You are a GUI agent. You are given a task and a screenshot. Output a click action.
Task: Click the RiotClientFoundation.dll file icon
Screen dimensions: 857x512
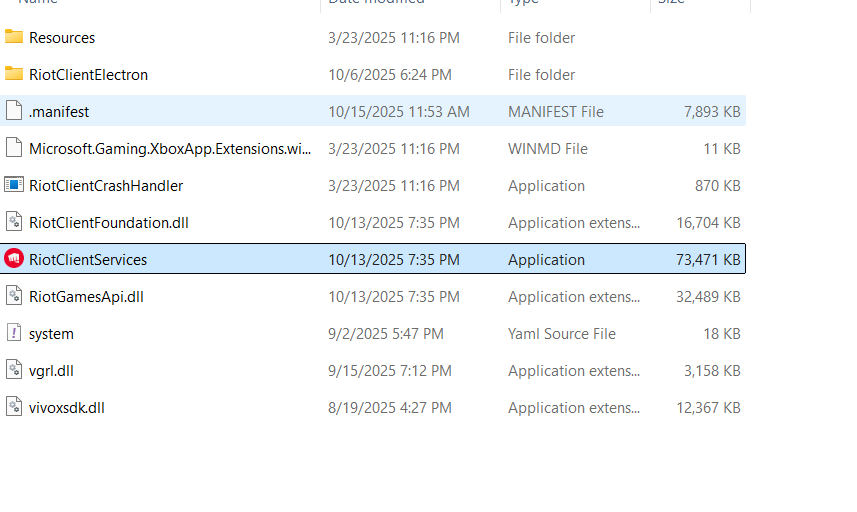pos(14,223)
